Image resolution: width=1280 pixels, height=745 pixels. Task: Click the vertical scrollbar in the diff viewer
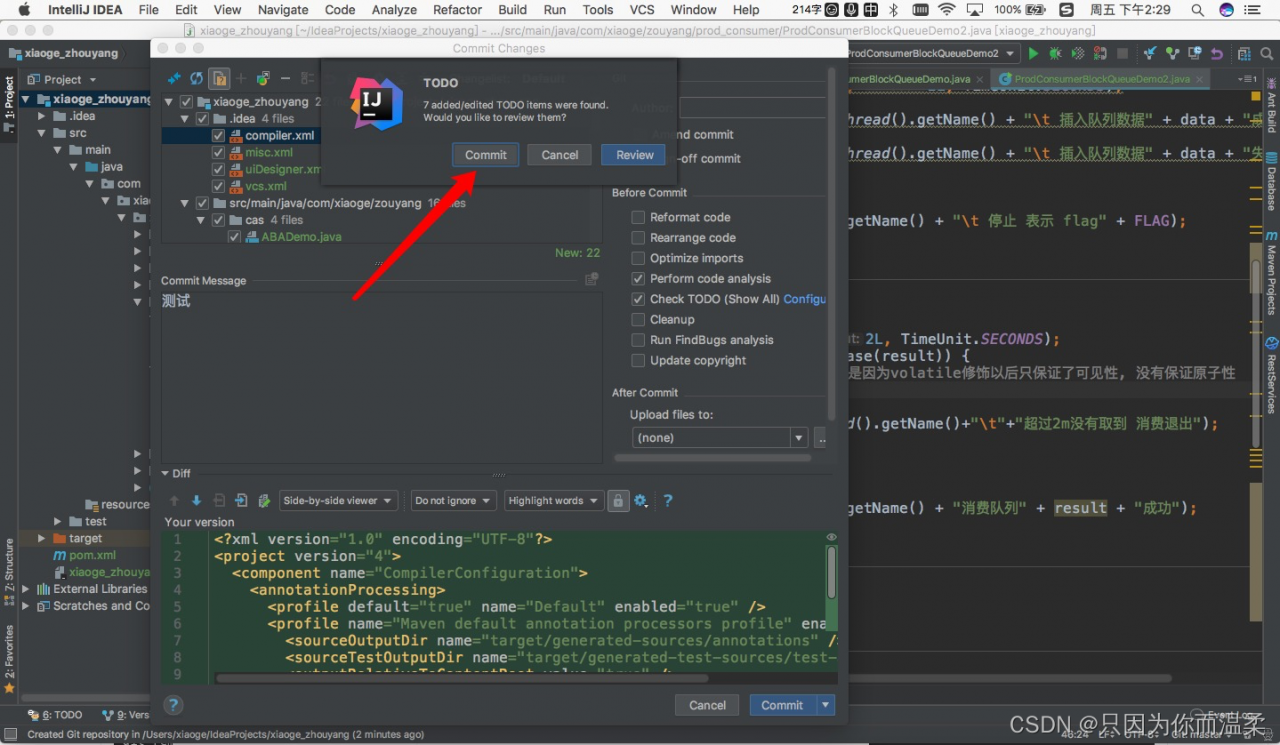pyautogui.click(x=831, y=572)
